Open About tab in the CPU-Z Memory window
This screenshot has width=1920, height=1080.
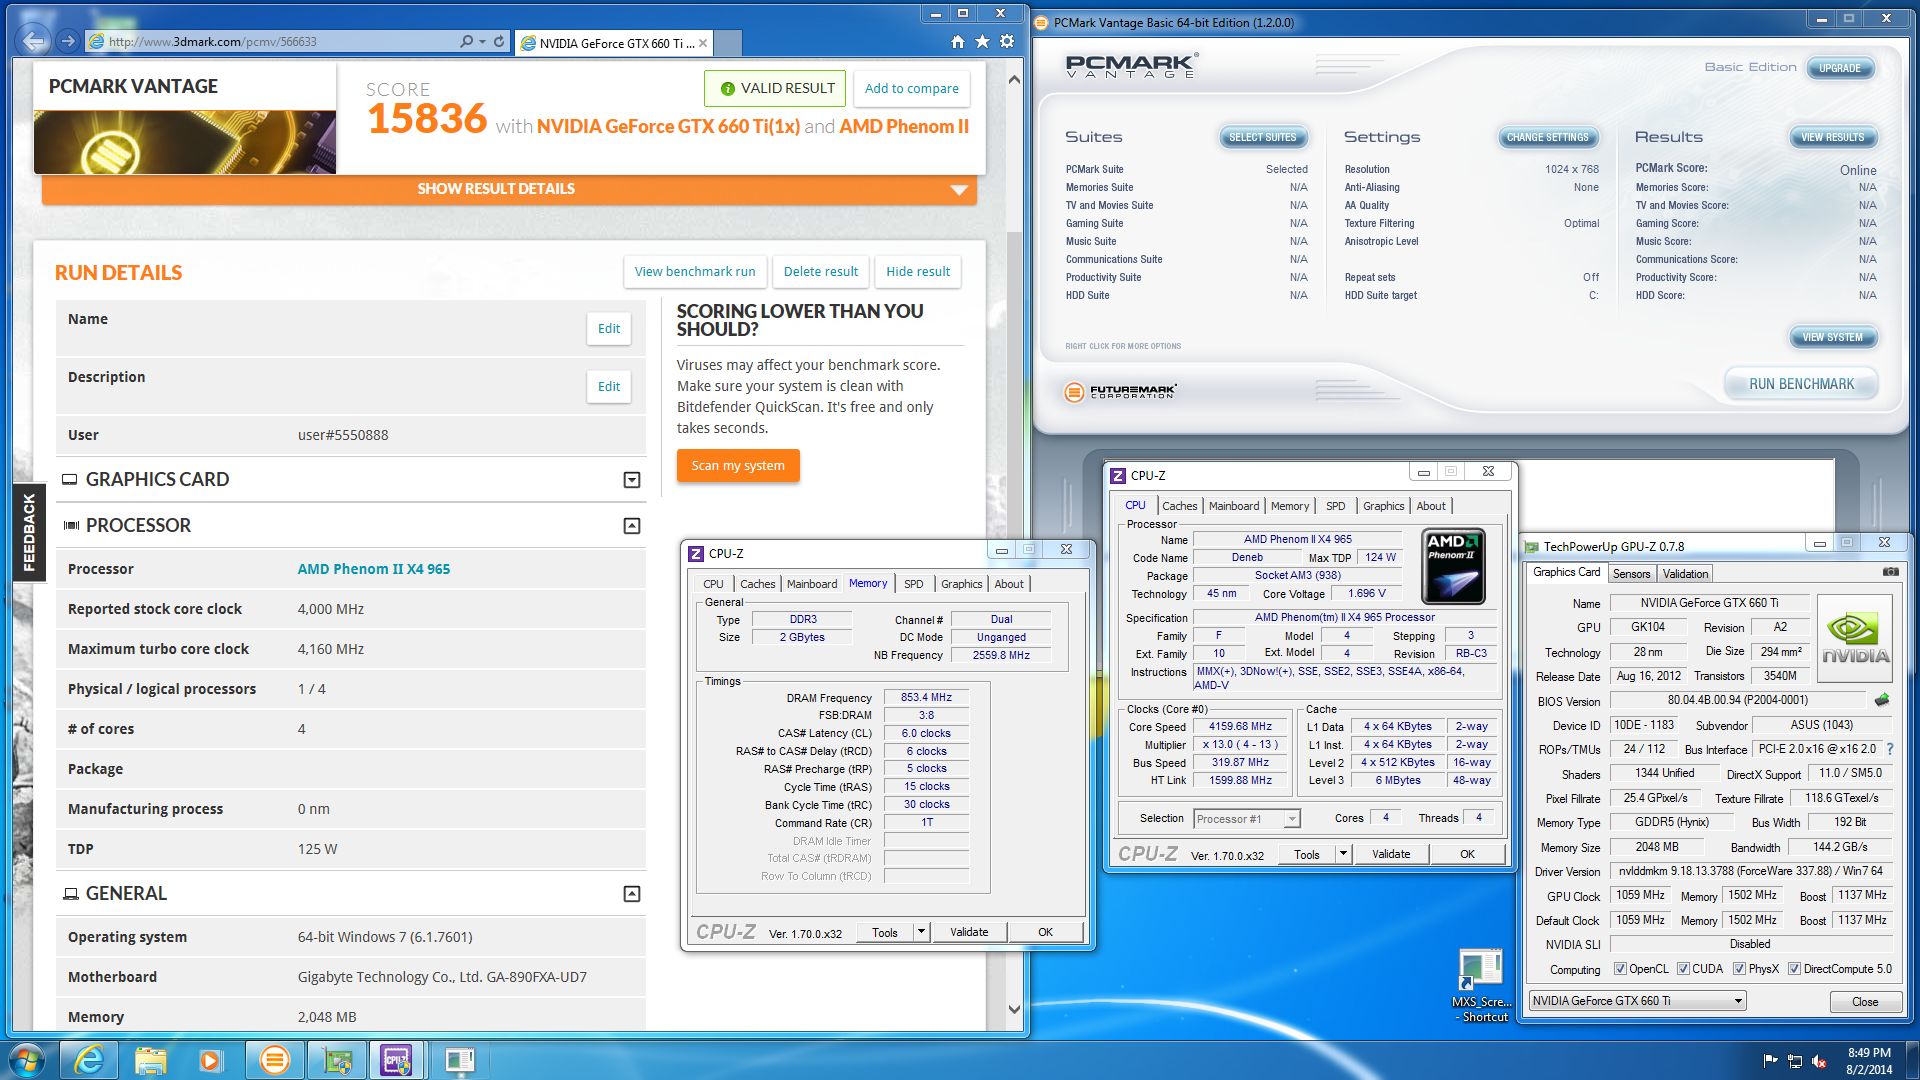[1009, 584]
